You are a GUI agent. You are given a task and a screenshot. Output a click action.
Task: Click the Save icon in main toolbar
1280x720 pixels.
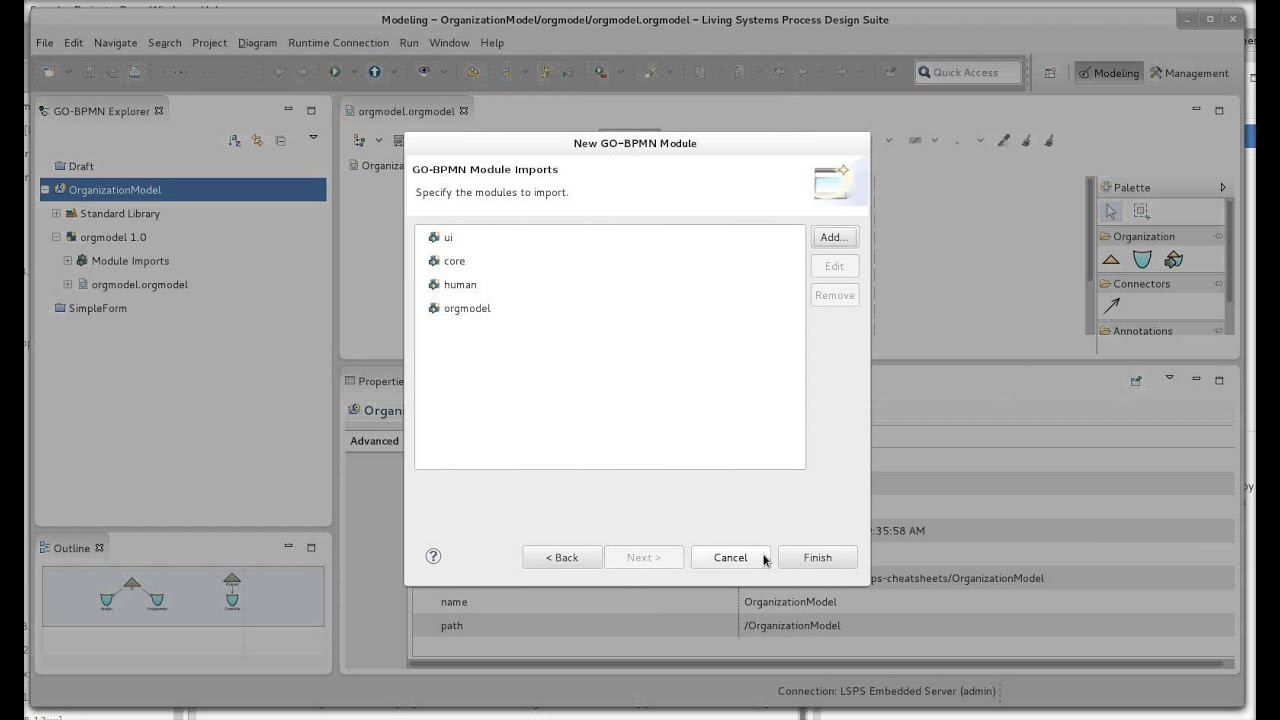point(89,72)
